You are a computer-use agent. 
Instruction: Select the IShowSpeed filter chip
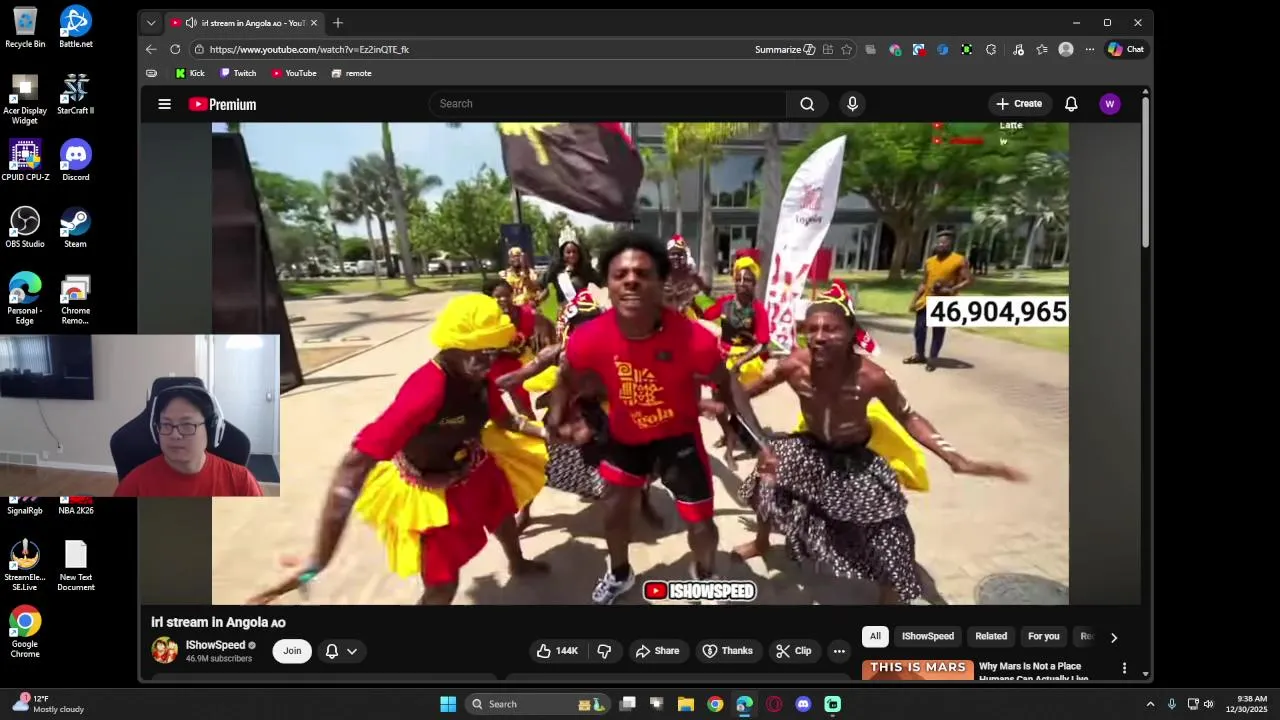[928, 636]
